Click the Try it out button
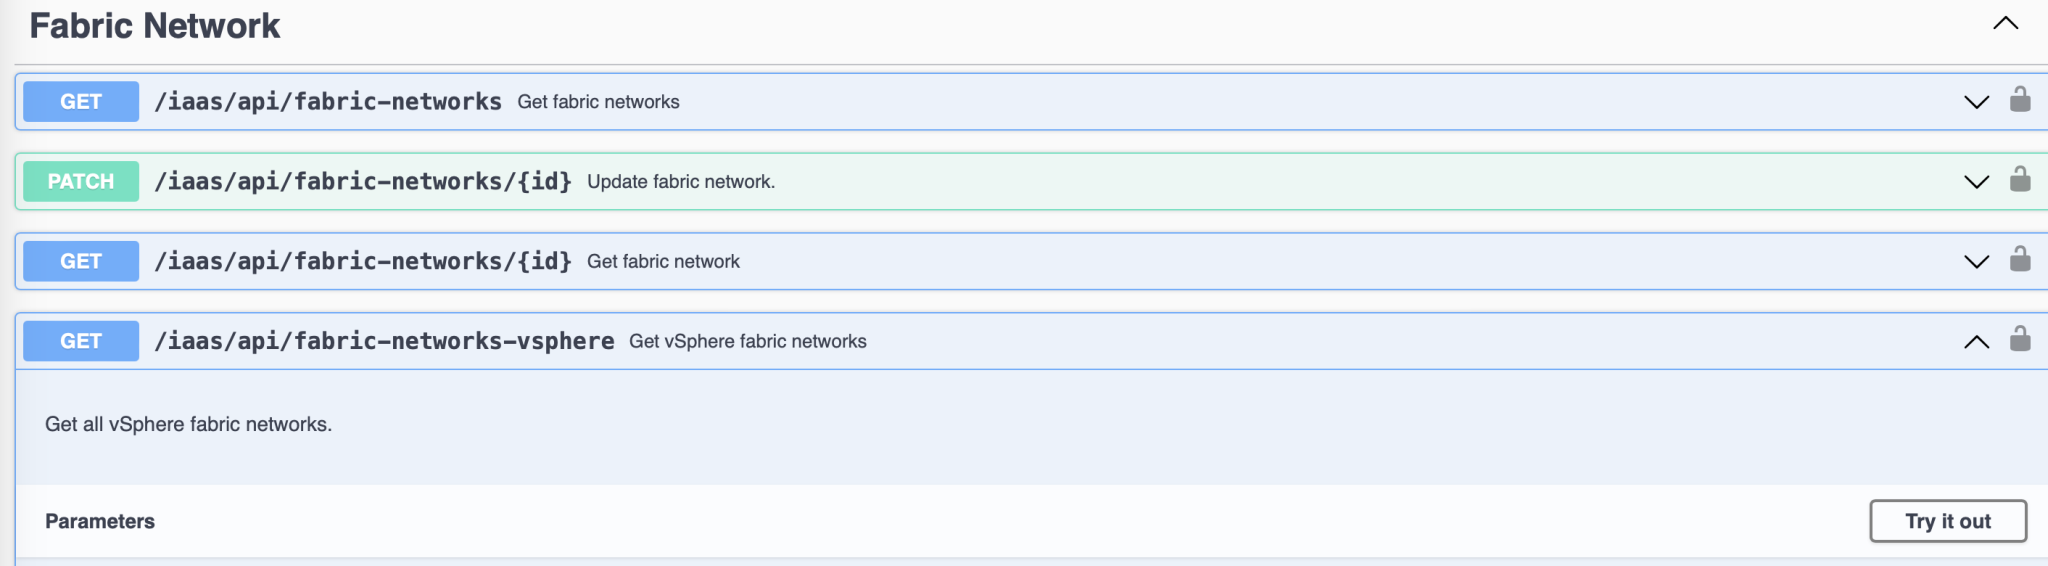This screenshot has width=2048, height=566. point(1948,521)
